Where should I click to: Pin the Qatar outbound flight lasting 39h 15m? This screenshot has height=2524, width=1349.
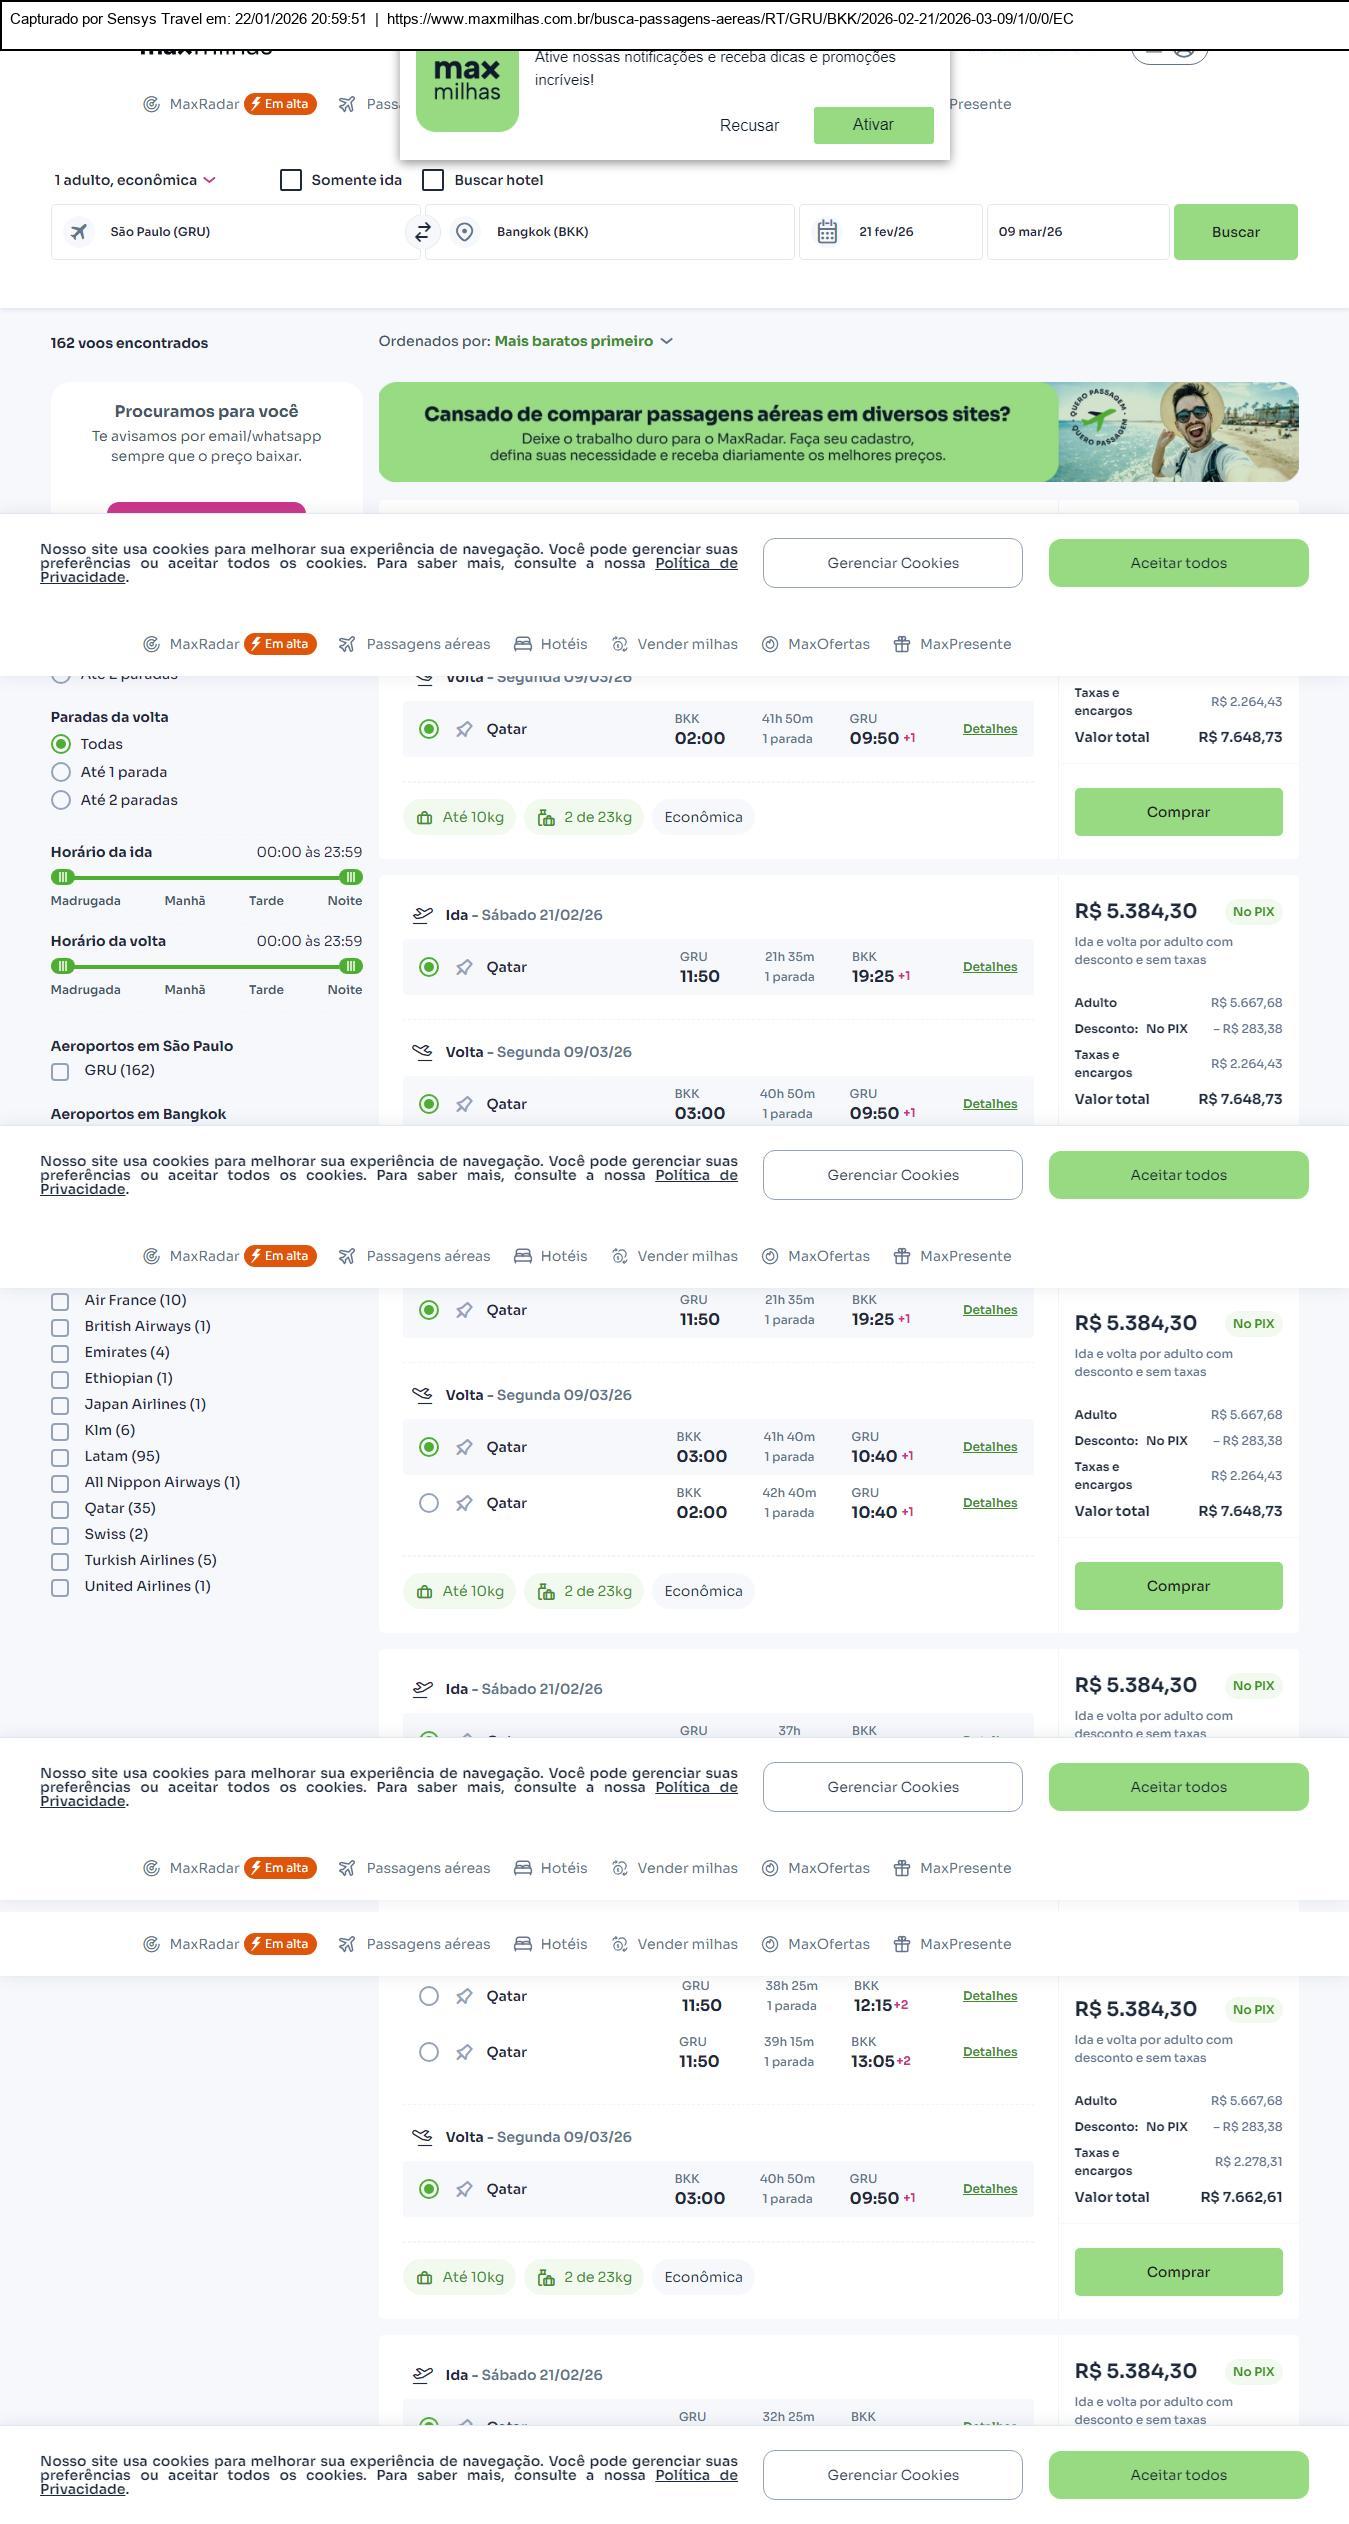(x=464, y=2052)
